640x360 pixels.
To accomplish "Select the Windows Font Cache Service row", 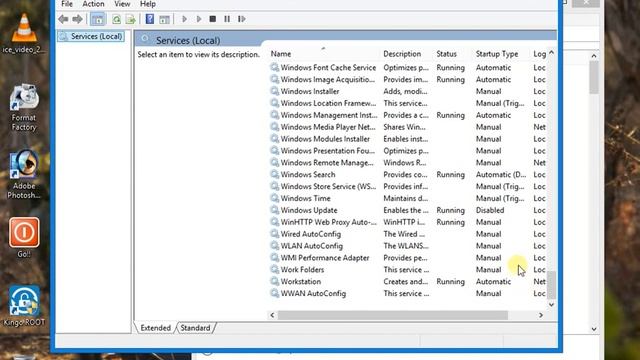I will click(407, 67).
